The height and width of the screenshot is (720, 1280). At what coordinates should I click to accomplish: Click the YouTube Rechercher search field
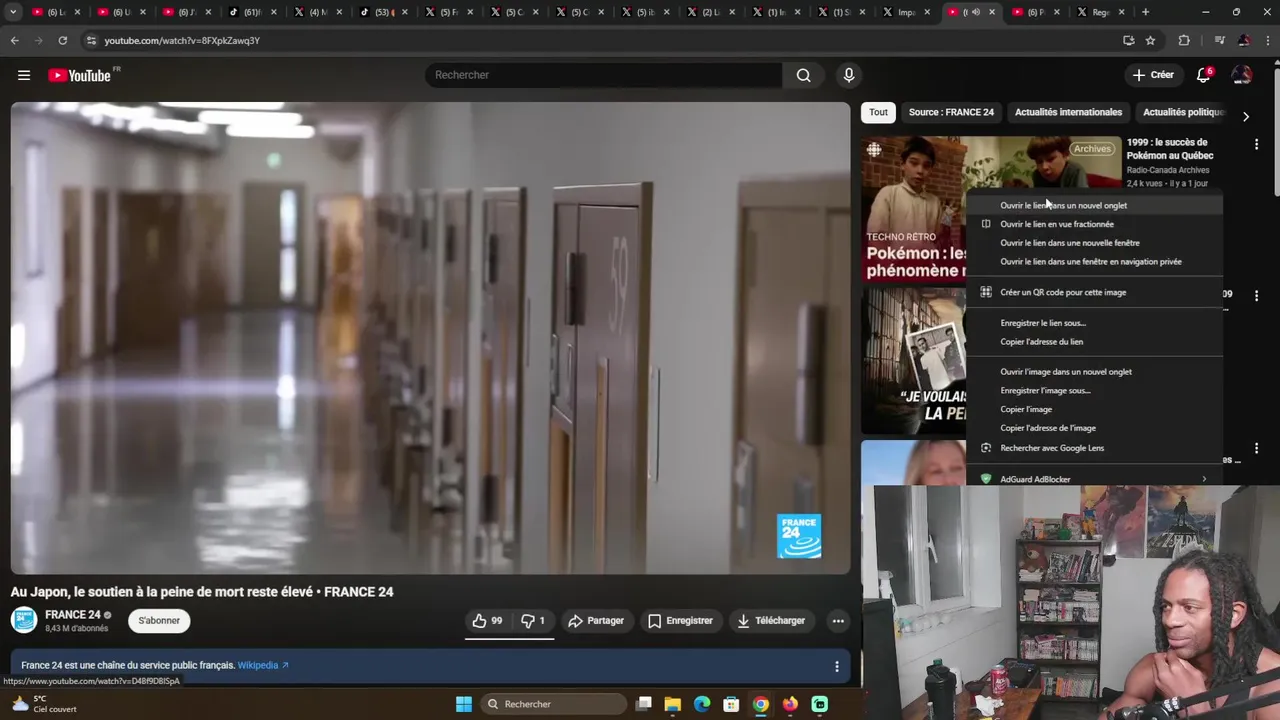tap(604, 75)
